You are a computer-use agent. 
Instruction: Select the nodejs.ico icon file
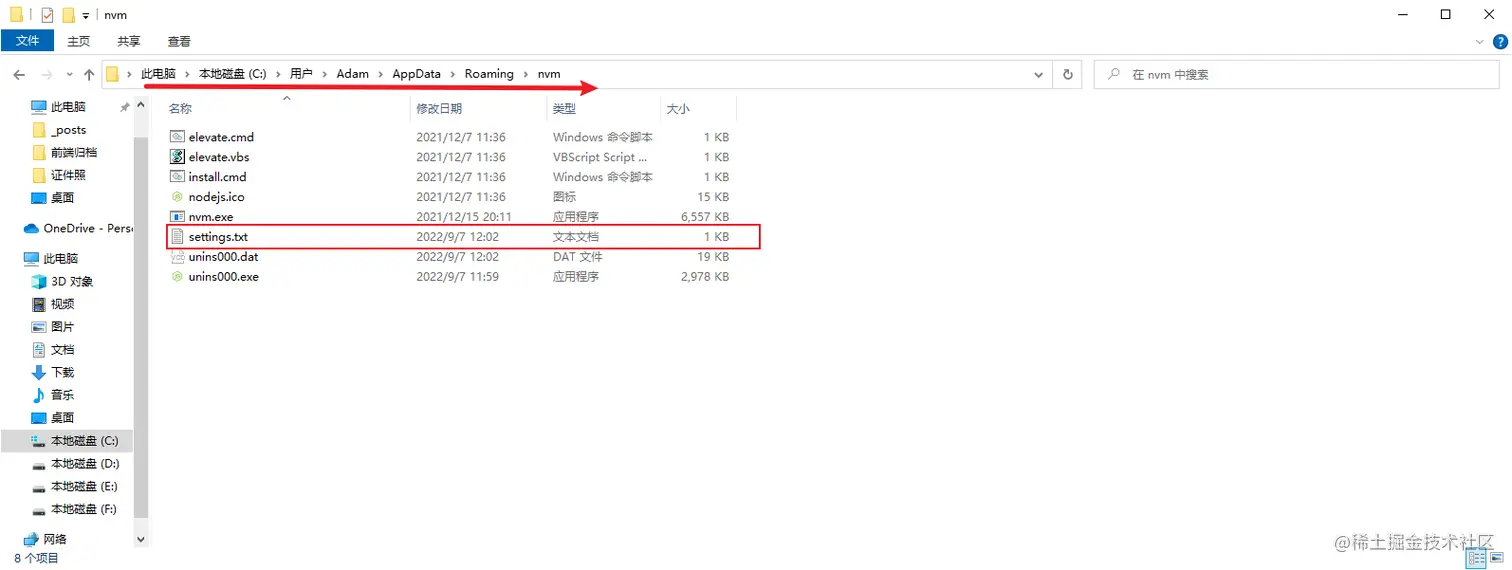coord(177,197)
